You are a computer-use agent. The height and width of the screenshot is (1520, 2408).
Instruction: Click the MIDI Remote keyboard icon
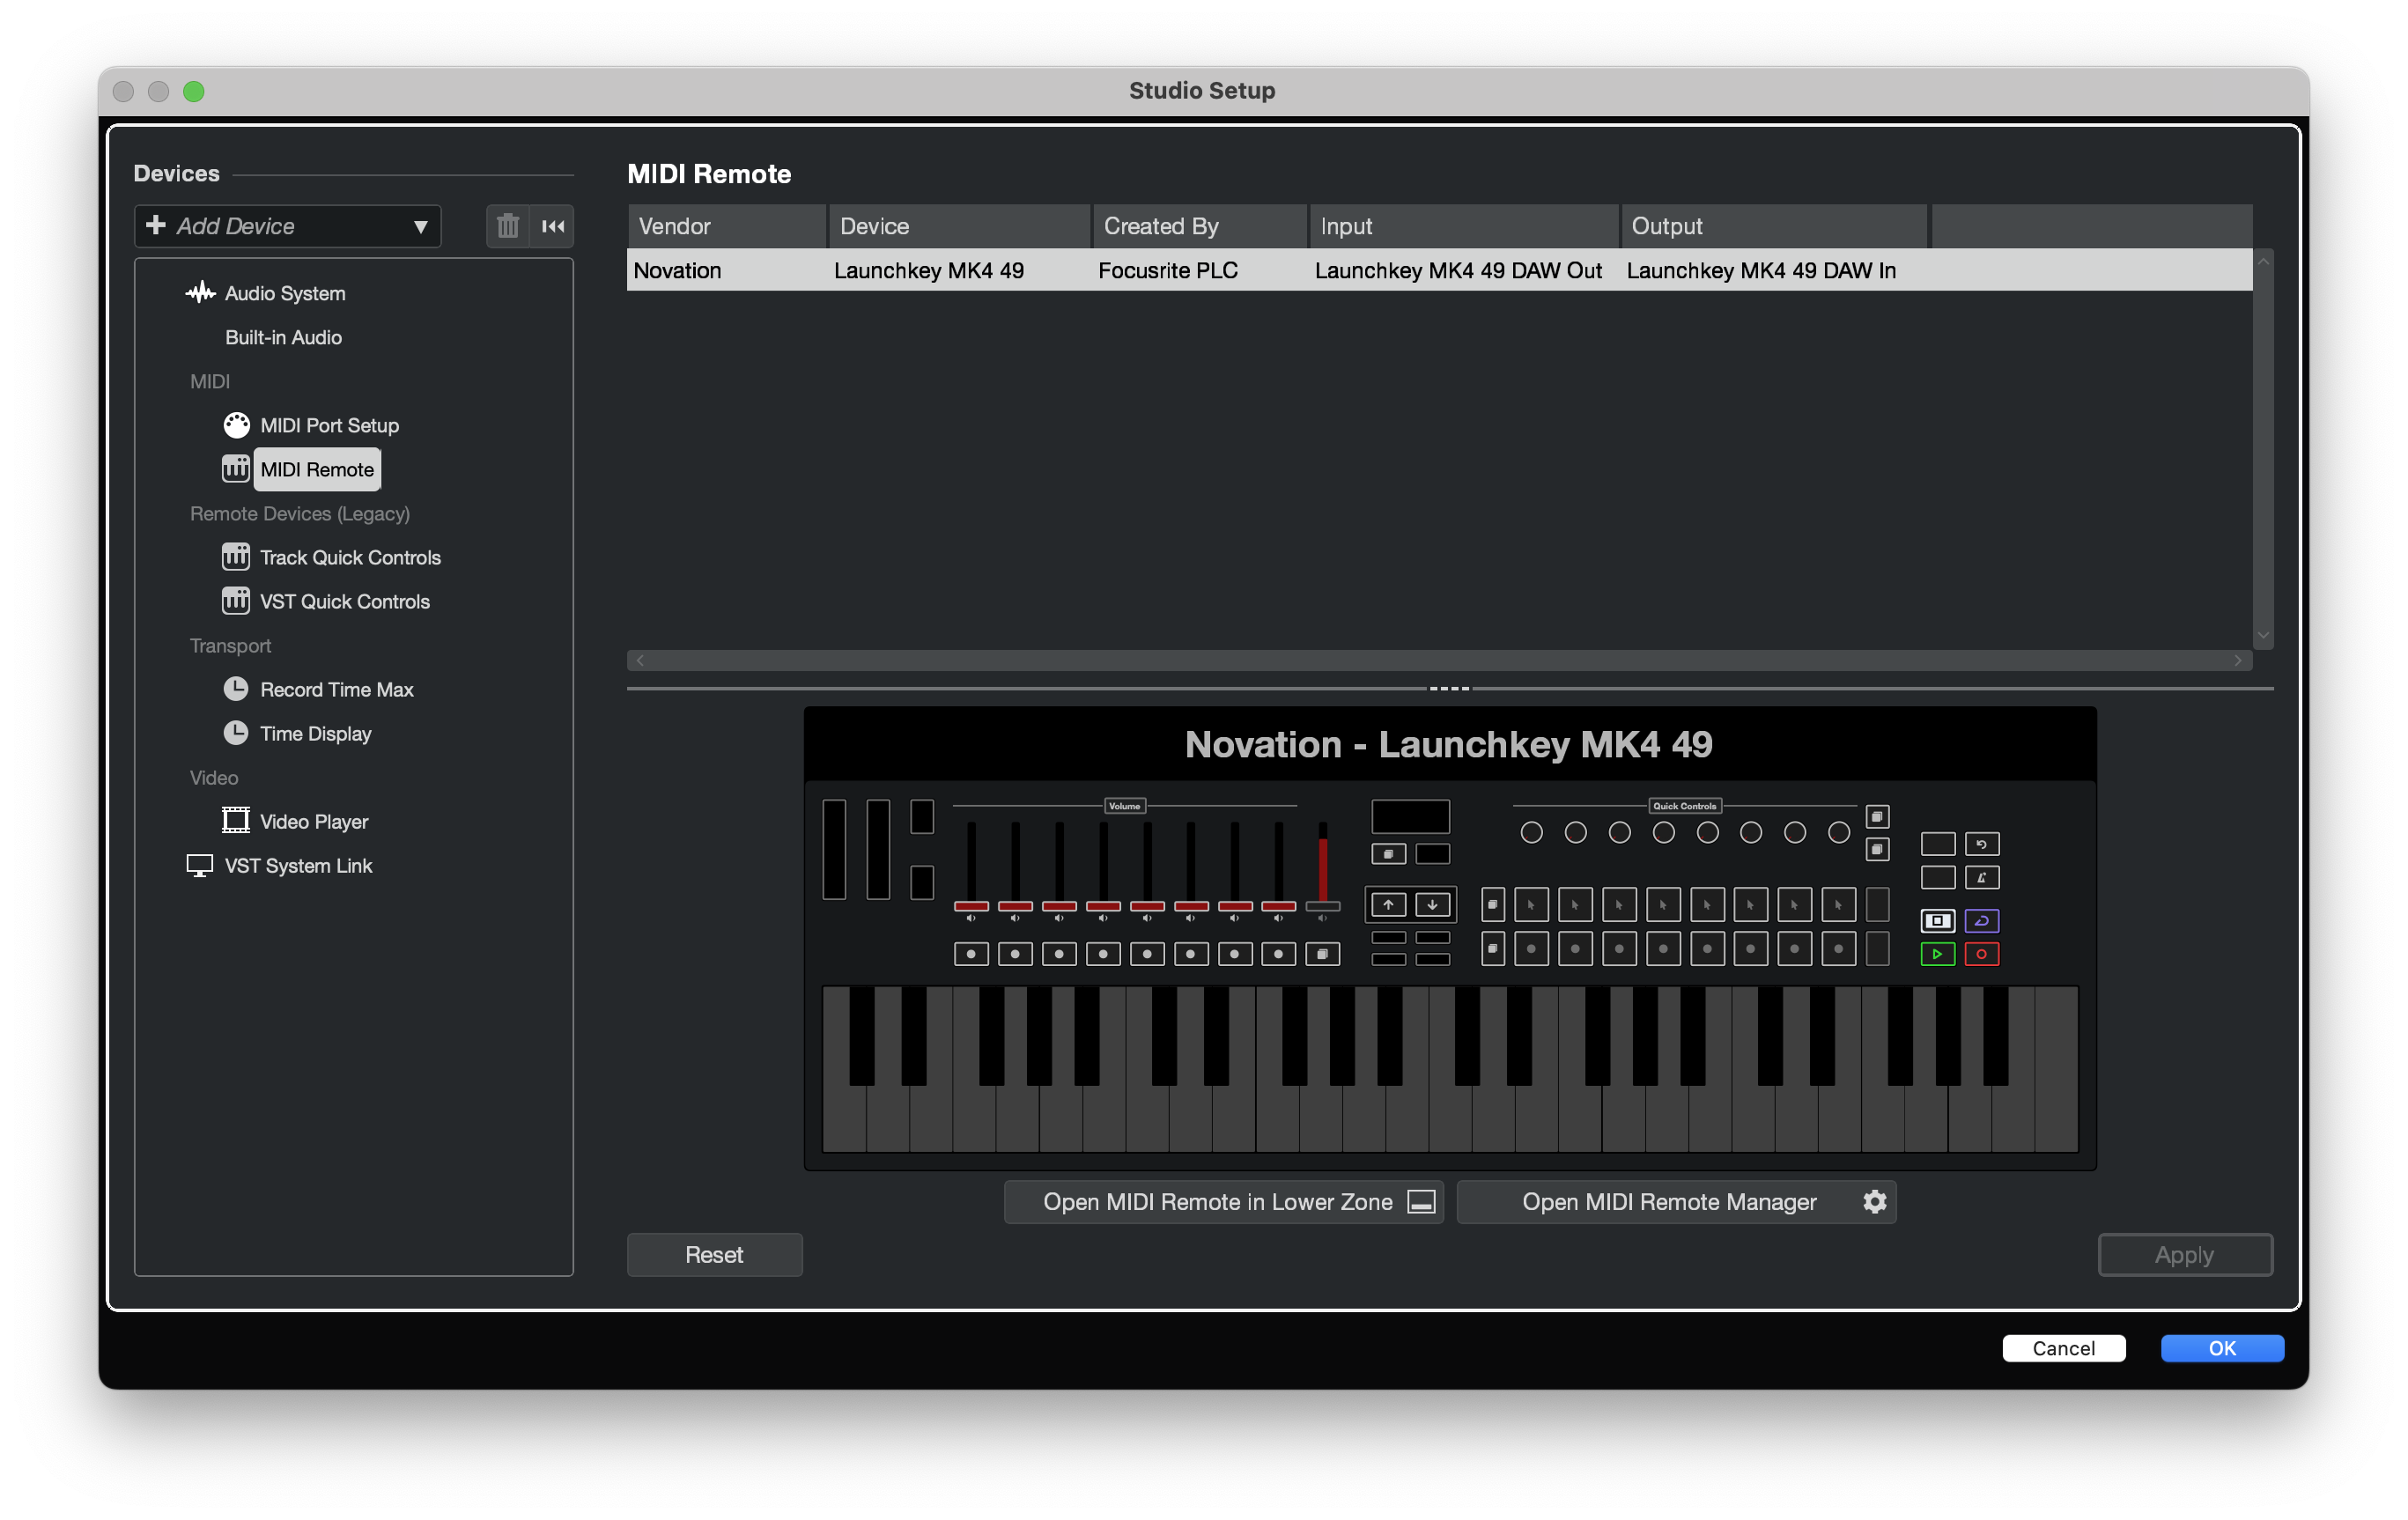click(236, 469)
